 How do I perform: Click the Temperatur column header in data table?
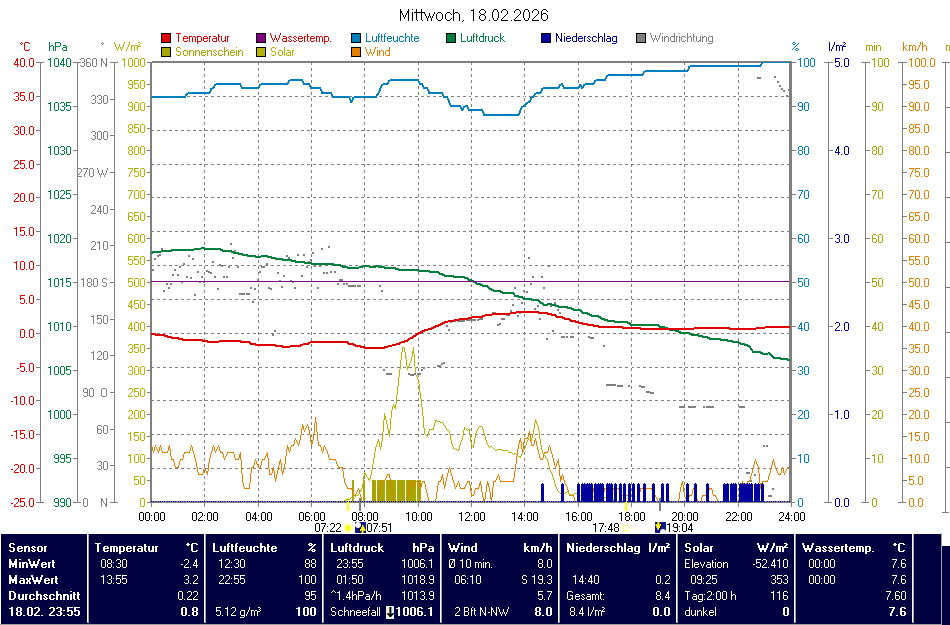tap(127, 548)
